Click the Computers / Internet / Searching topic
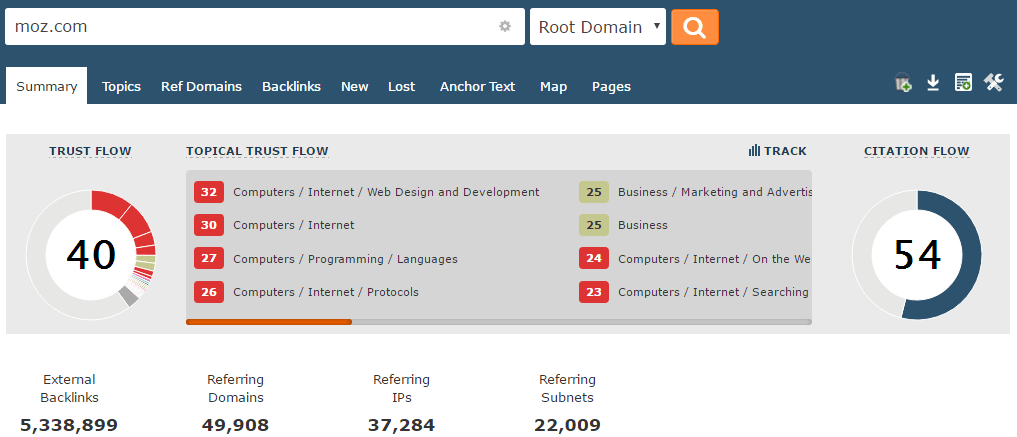Viewport: 1017px width, 437px height. [x=713, y=292]
